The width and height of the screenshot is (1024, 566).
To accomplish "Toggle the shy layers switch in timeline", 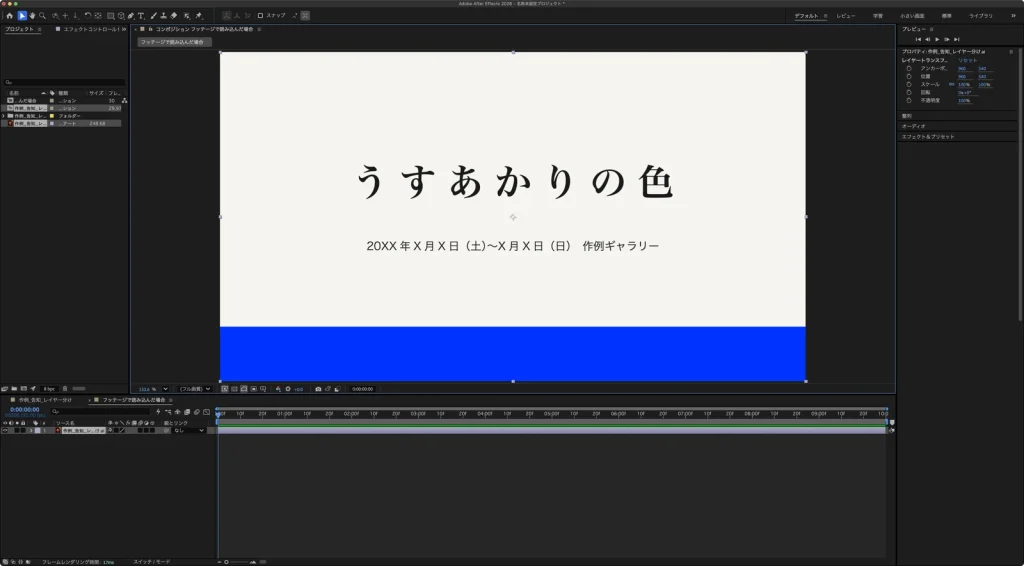I will [178, 412].
